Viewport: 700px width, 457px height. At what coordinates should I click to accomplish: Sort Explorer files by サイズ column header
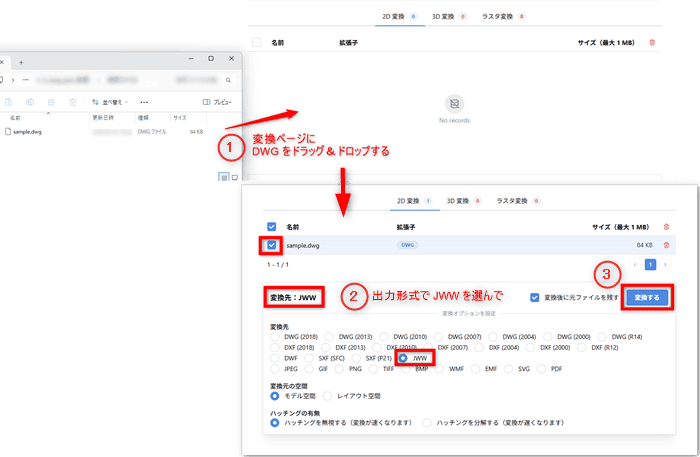(180, 118)
